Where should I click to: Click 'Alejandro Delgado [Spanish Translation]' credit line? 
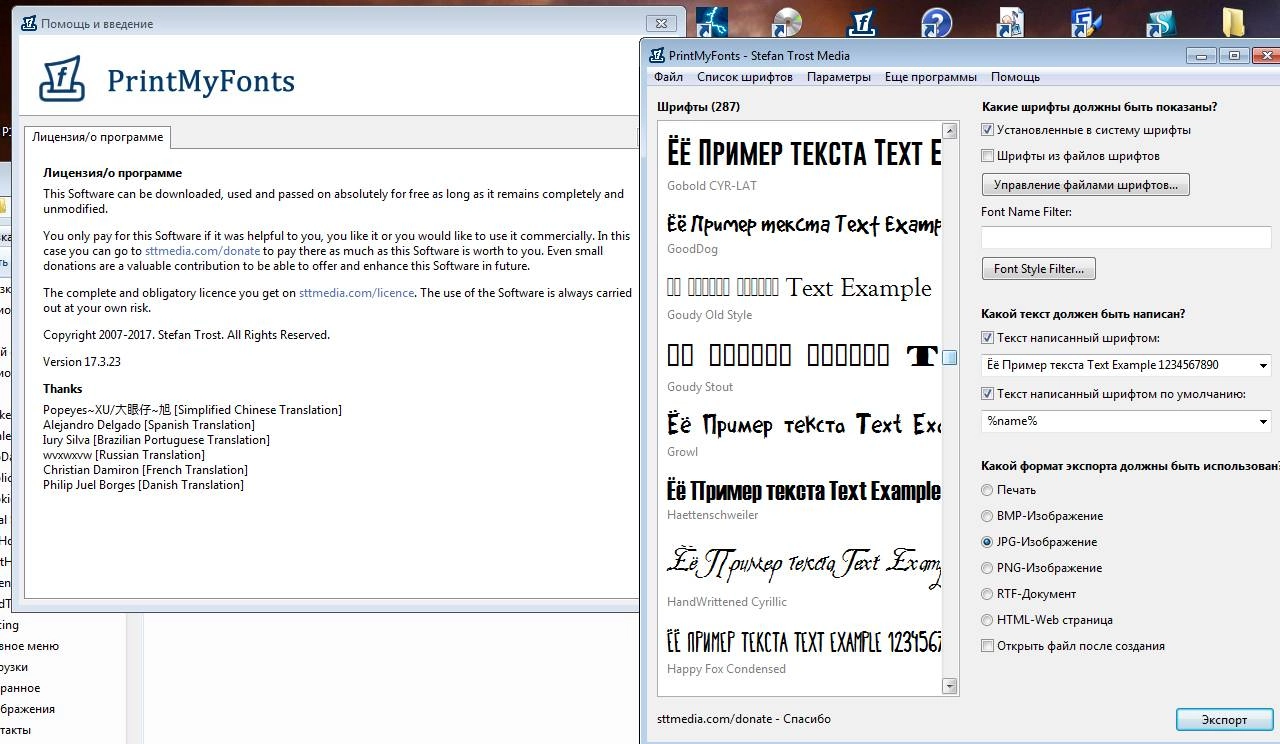(149, 425)
